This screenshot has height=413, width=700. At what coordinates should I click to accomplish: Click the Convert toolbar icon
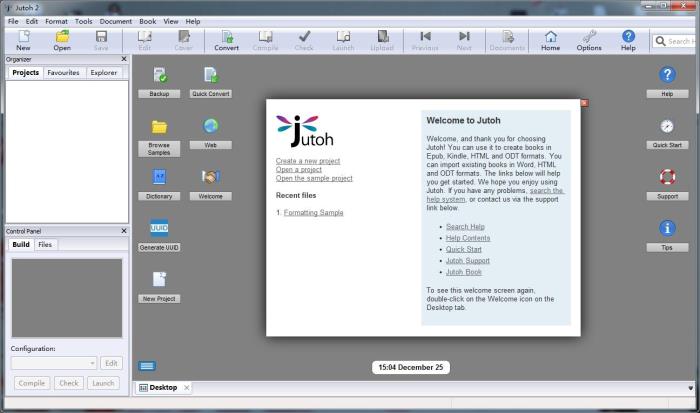coord(226,41)
